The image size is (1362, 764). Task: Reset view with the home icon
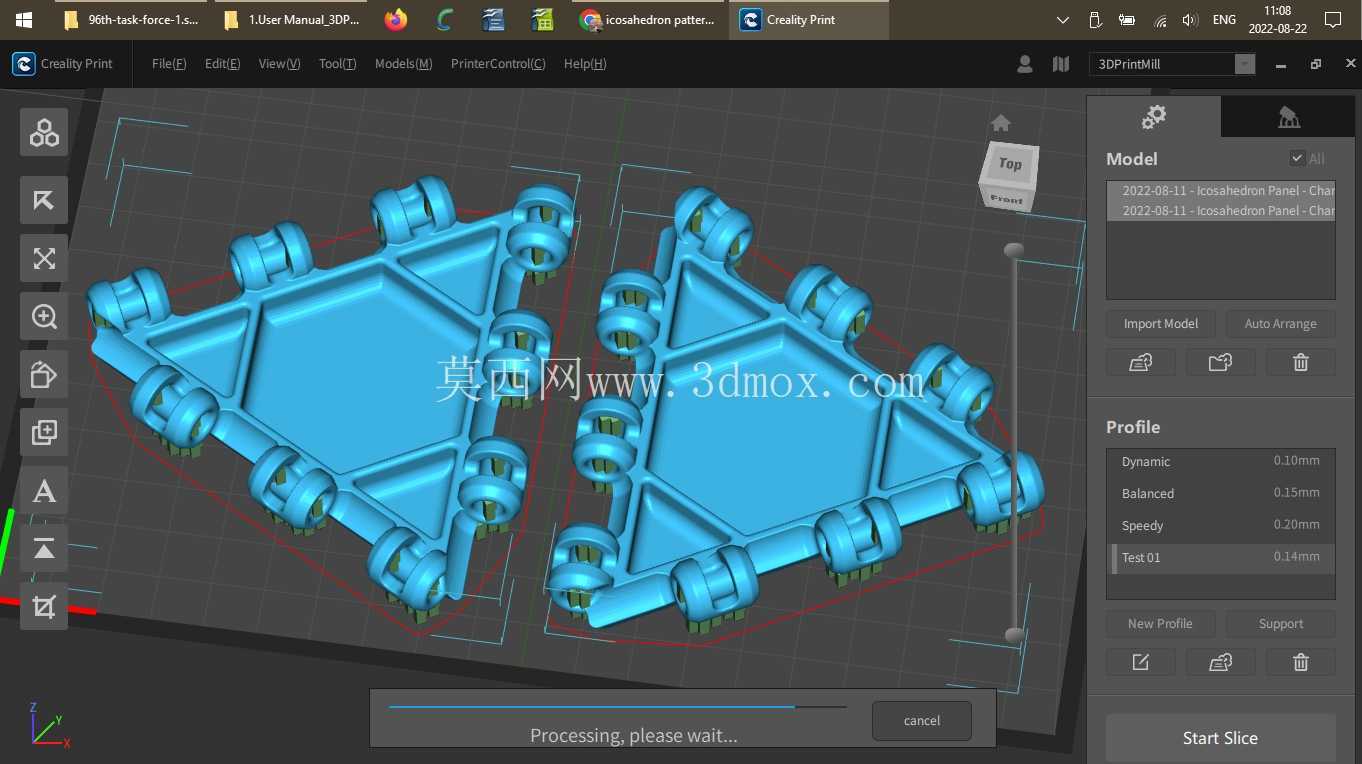tap(1001, 123)
